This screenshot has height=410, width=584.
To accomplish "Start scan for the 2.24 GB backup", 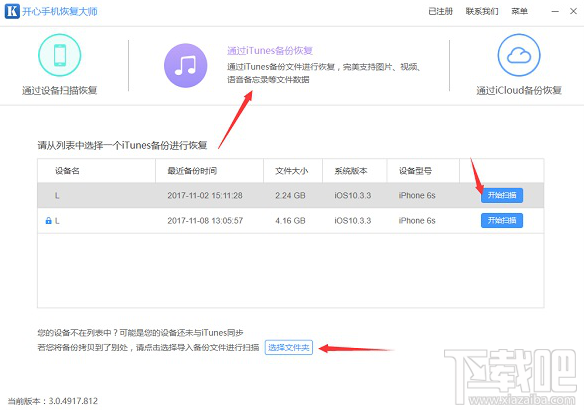I will tap(502, 196).
